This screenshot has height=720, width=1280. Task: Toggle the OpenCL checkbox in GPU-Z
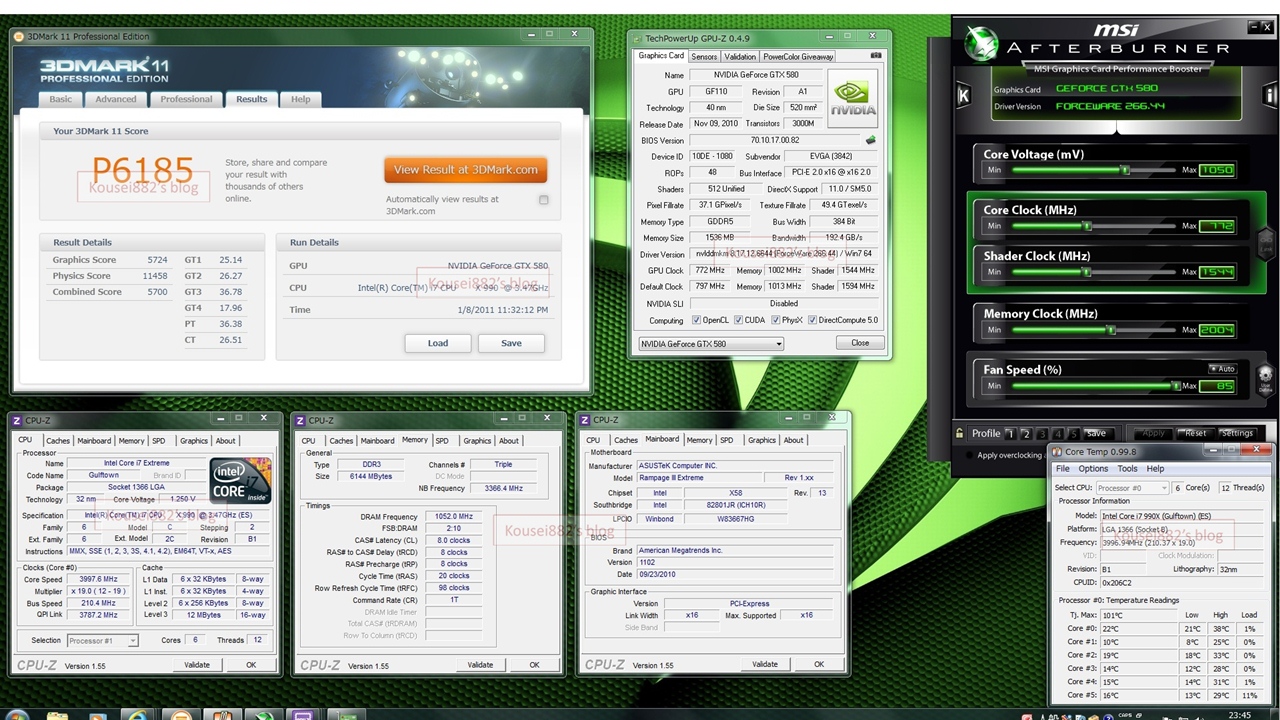[x=696, y=320]
